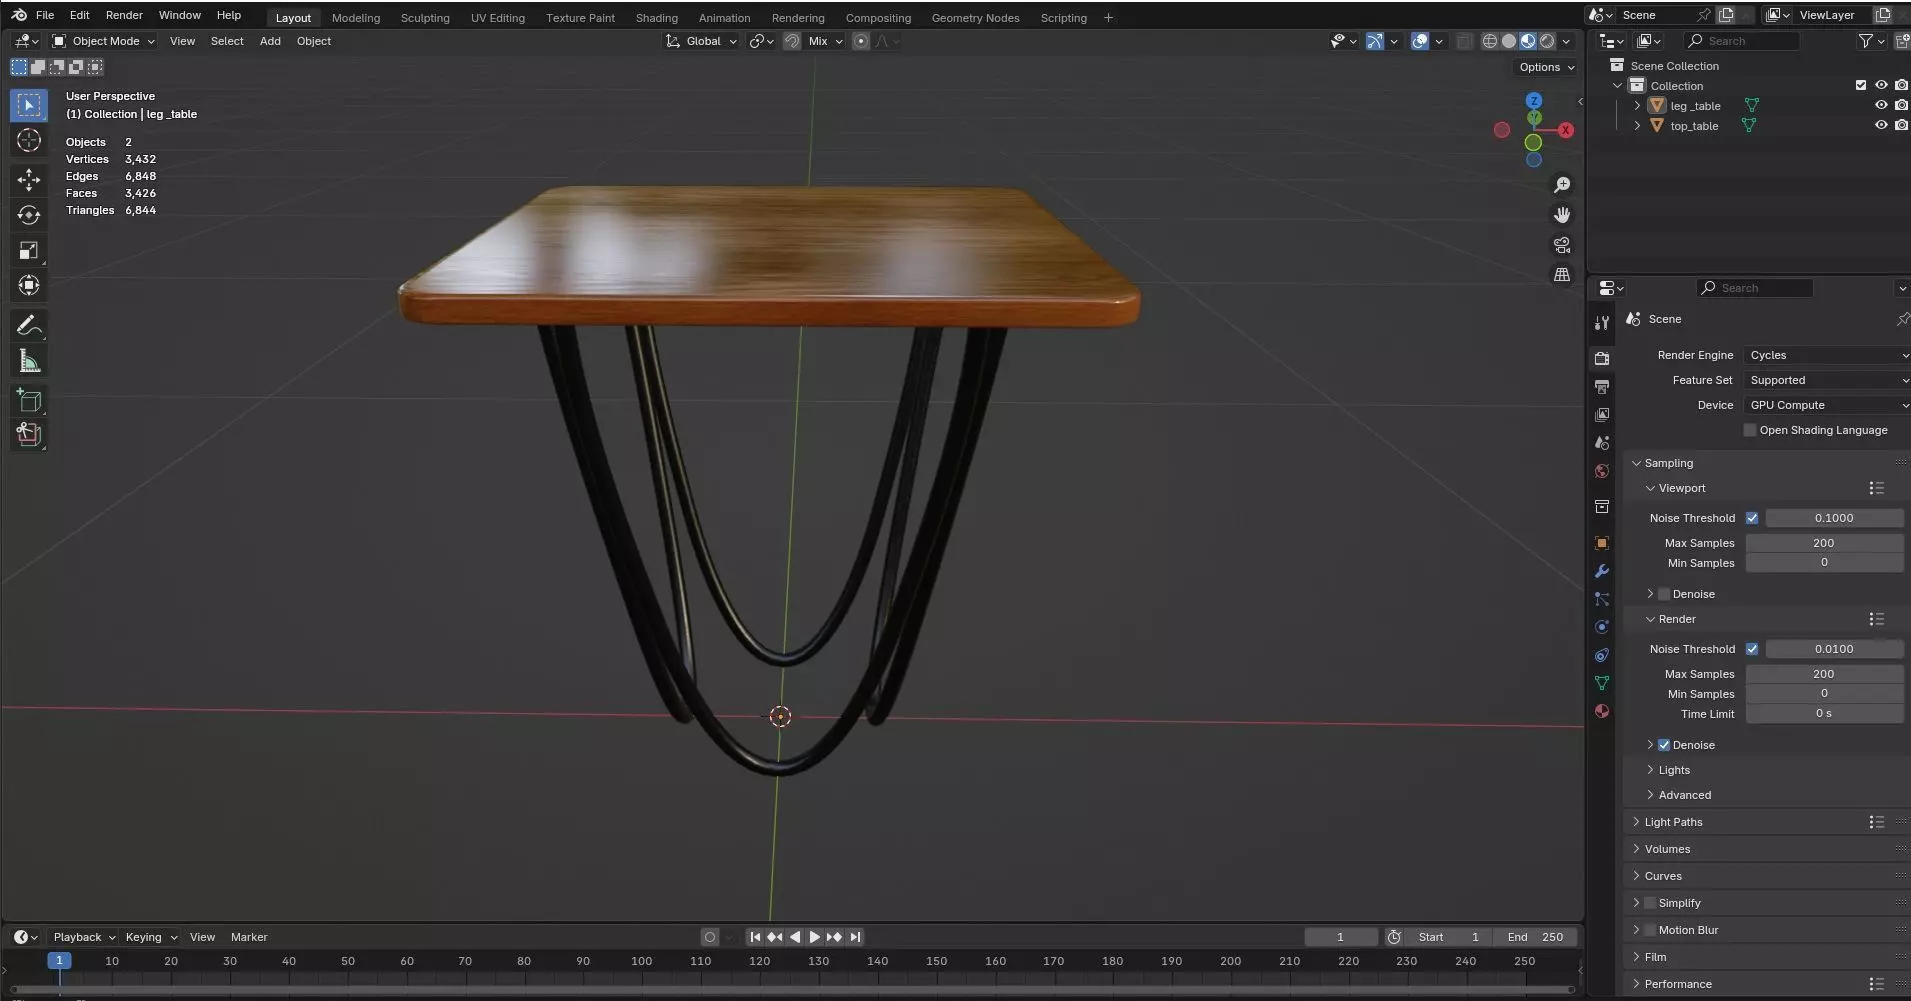Enable Simplify checkbox

[x=1651, y=903]
